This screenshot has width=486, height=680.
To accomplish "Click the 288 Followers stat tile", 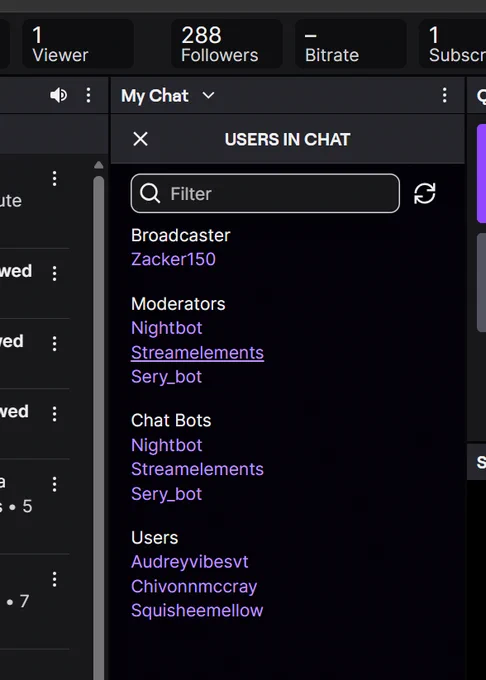I will [227, 44].
